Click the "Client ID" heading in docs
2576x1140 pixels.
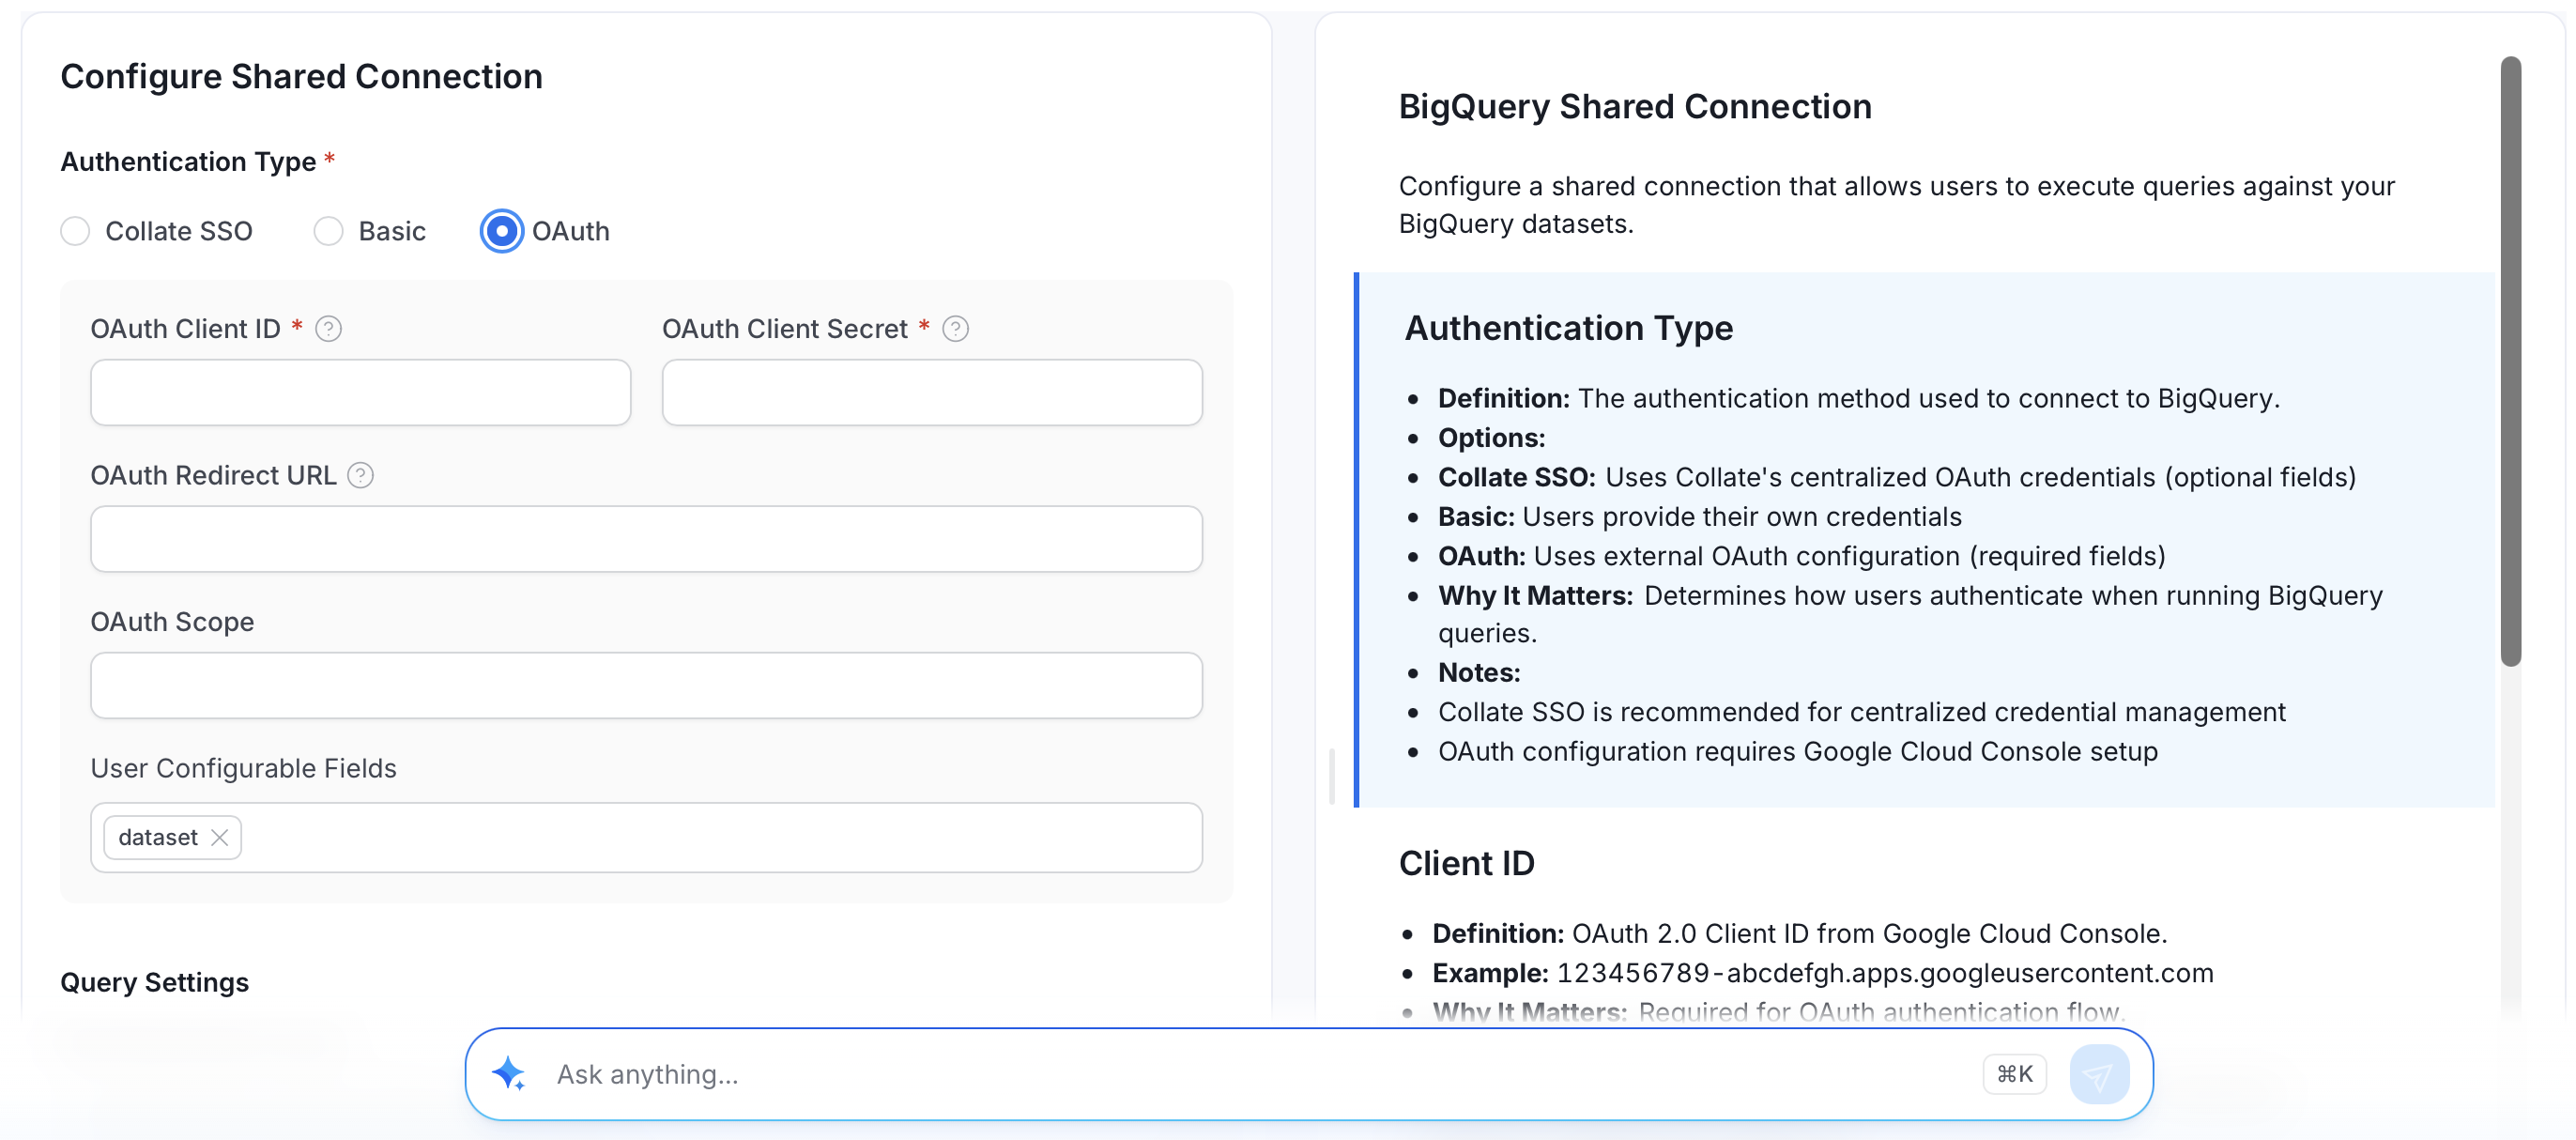1466,863
